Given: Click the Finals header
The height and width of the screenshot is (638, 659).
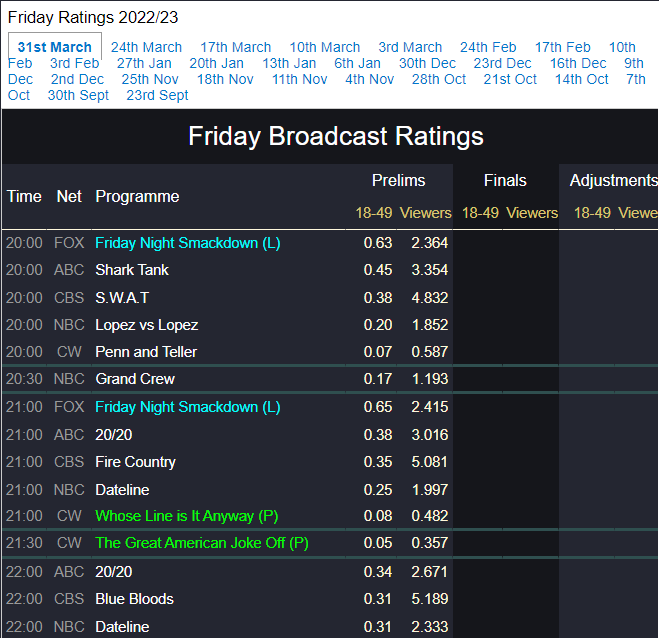Looking at the screenshot, I should [505, 180].
